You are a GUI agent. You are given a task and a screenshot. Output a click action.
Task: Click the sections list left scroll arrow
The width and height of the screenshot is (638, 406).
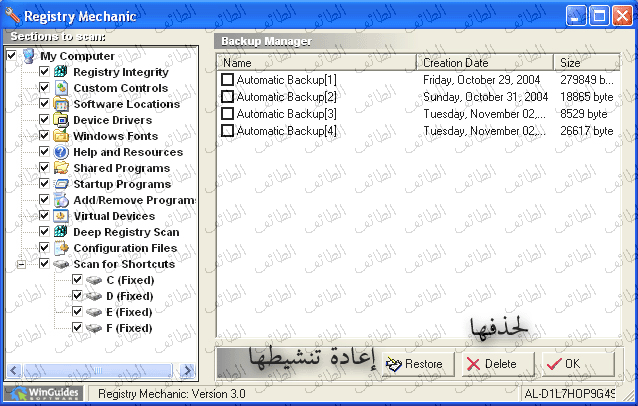[x=13, y=371]
